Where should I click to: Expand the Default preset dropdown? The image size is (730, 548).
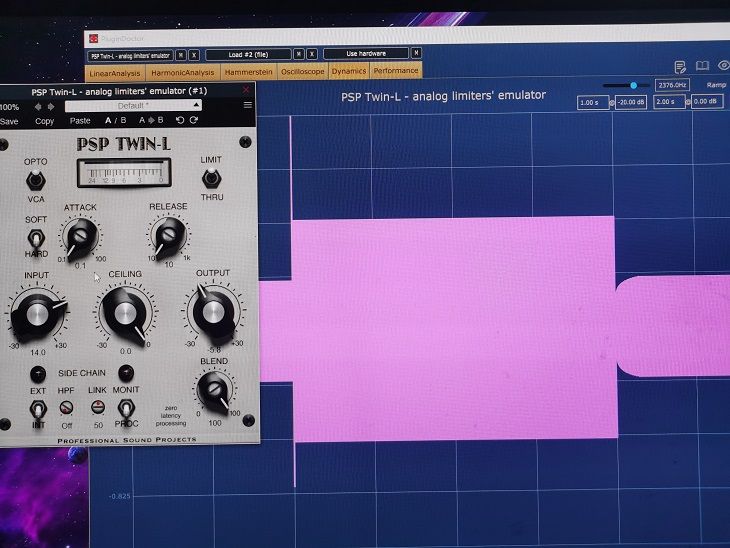click(133, 105)
